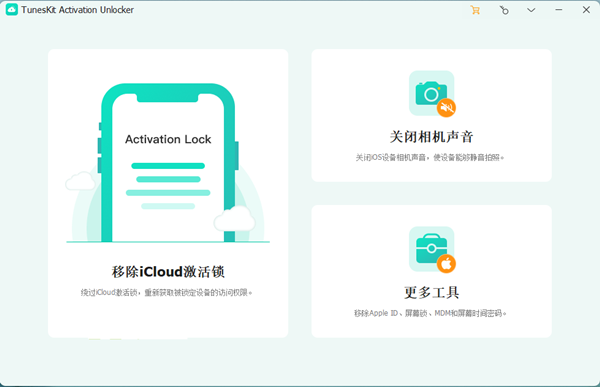Select 移除iCloud激活锁 heading
This screenshot has width=600, height=387.
coord(168,272)
